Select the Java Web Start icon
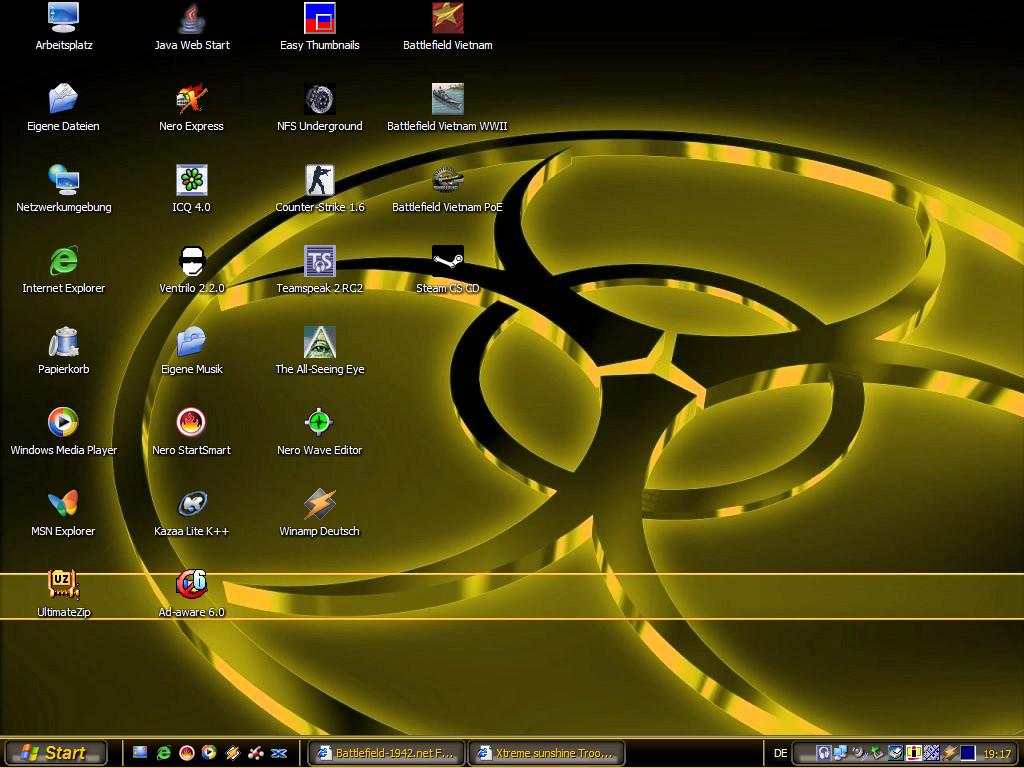Image resolution: width=1024 pixels, height=768 pixels. pos(192,27)
